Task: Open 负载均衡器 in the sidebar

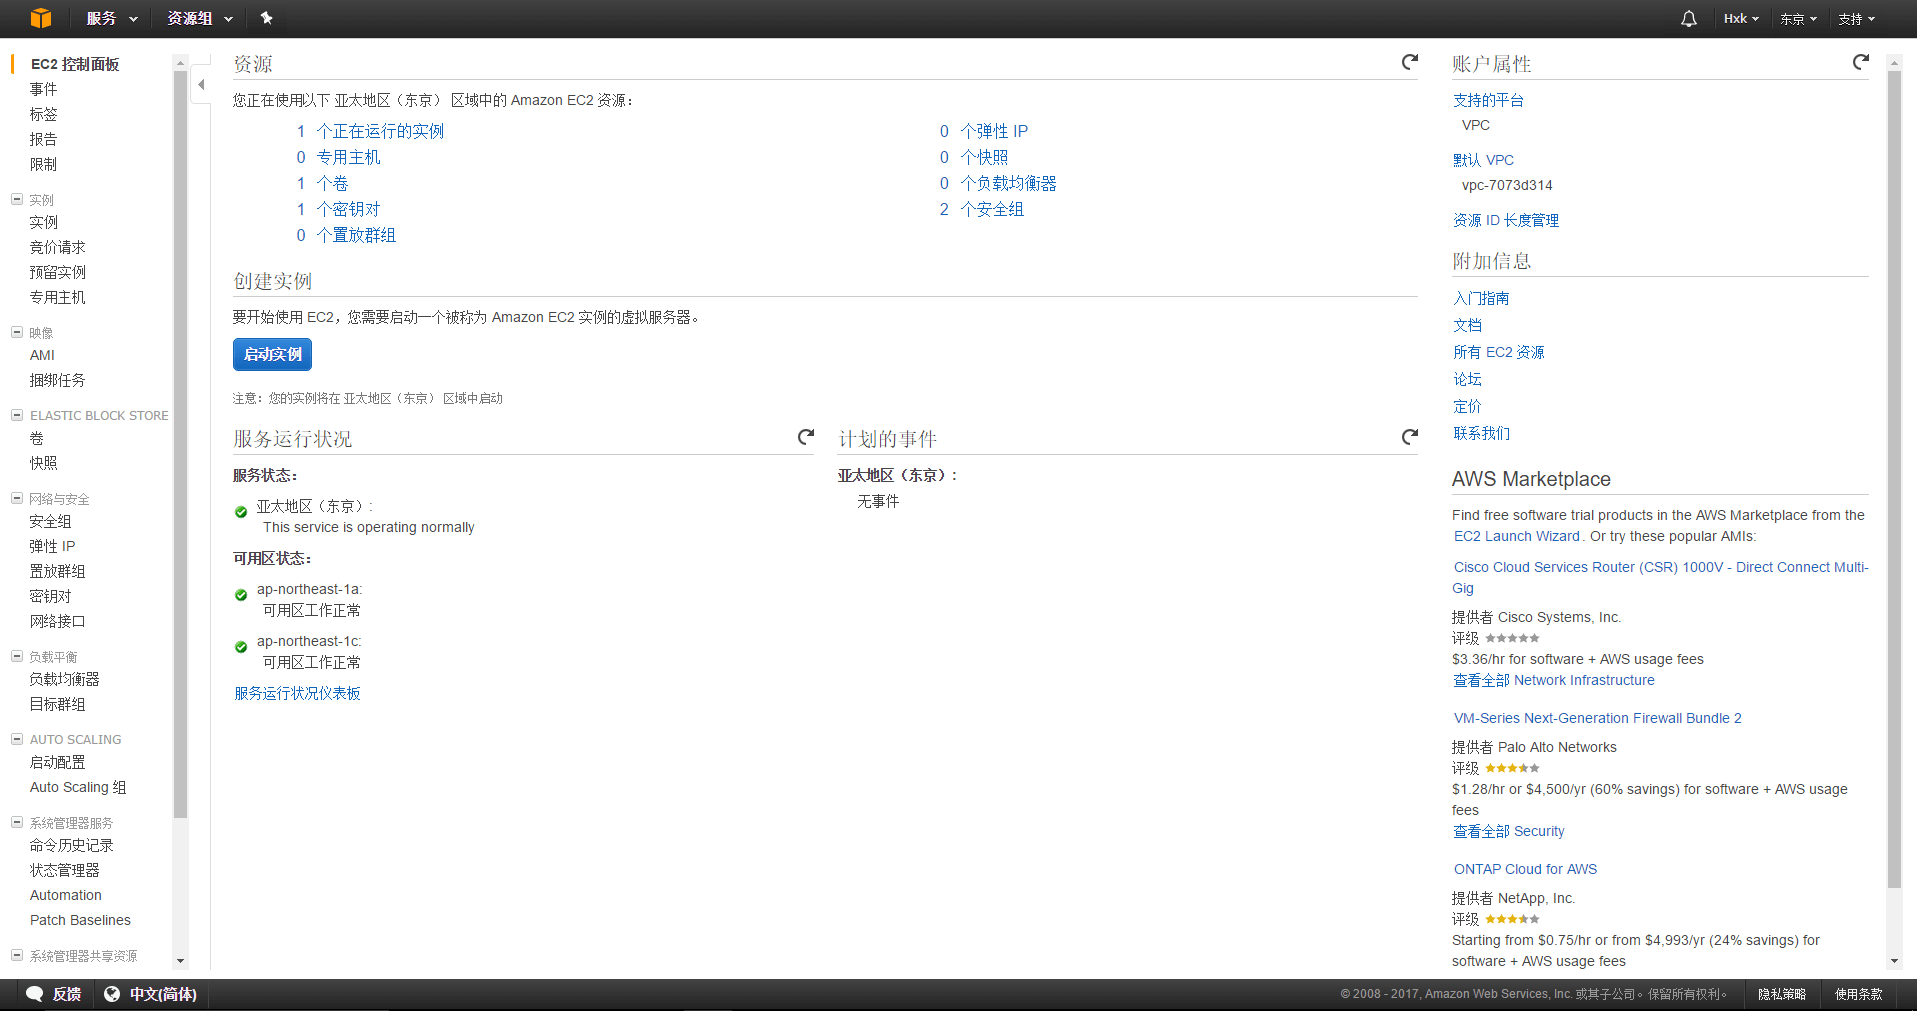Action: pos(65,679)
